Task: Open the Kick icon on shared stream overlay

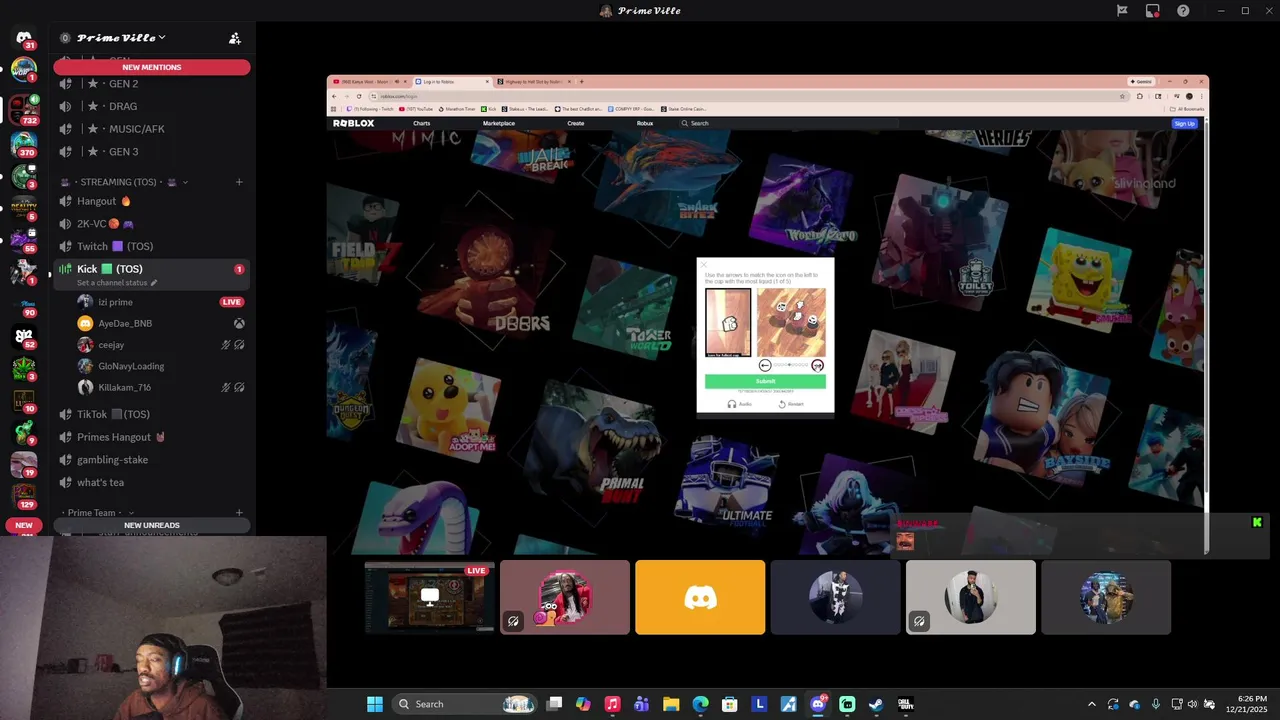Action: 1257,522
